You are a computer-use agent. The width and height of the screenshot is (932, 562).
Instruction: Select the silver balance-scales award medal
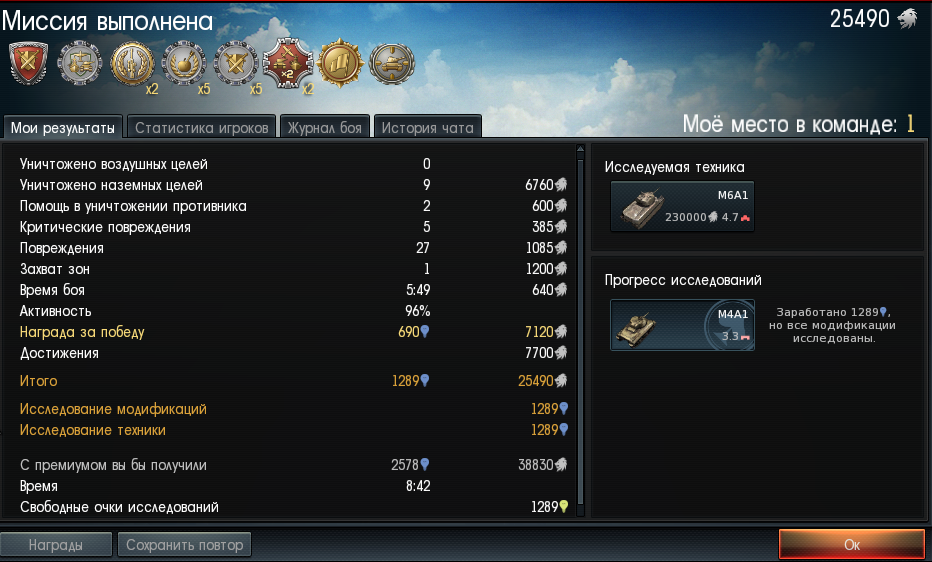[x=80, y=63]
